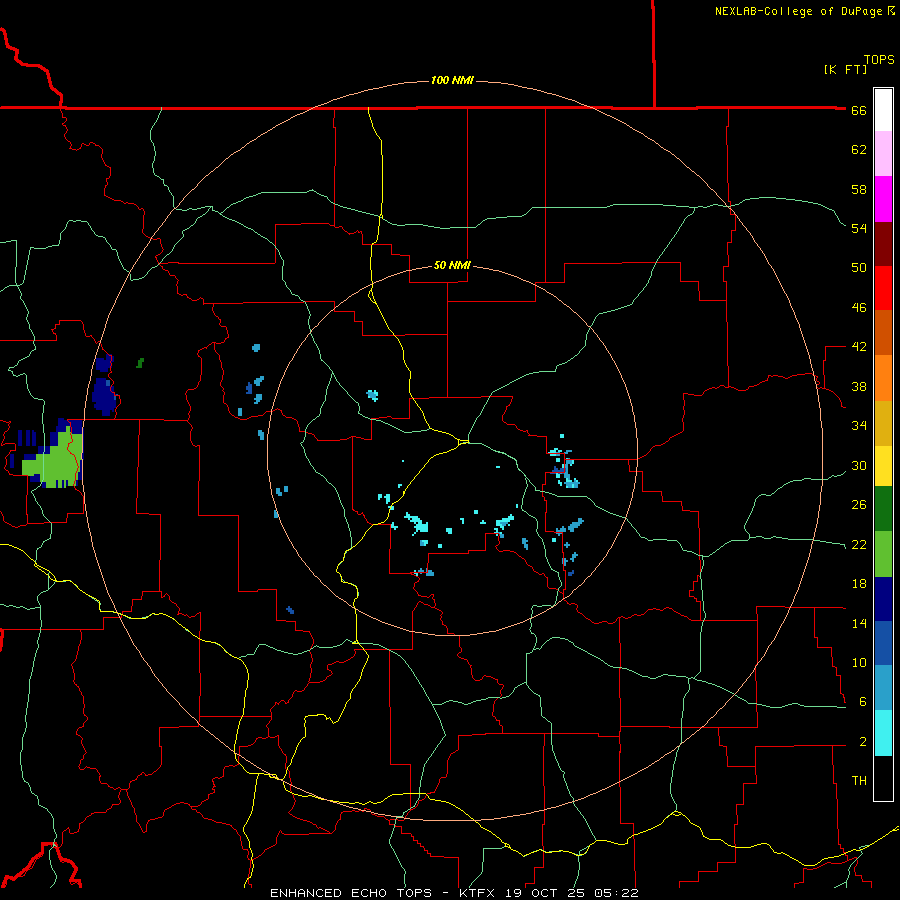Click the 50 NMI range ring label
900x900 pixels.
pyautogui.click(x=452, y=265)
